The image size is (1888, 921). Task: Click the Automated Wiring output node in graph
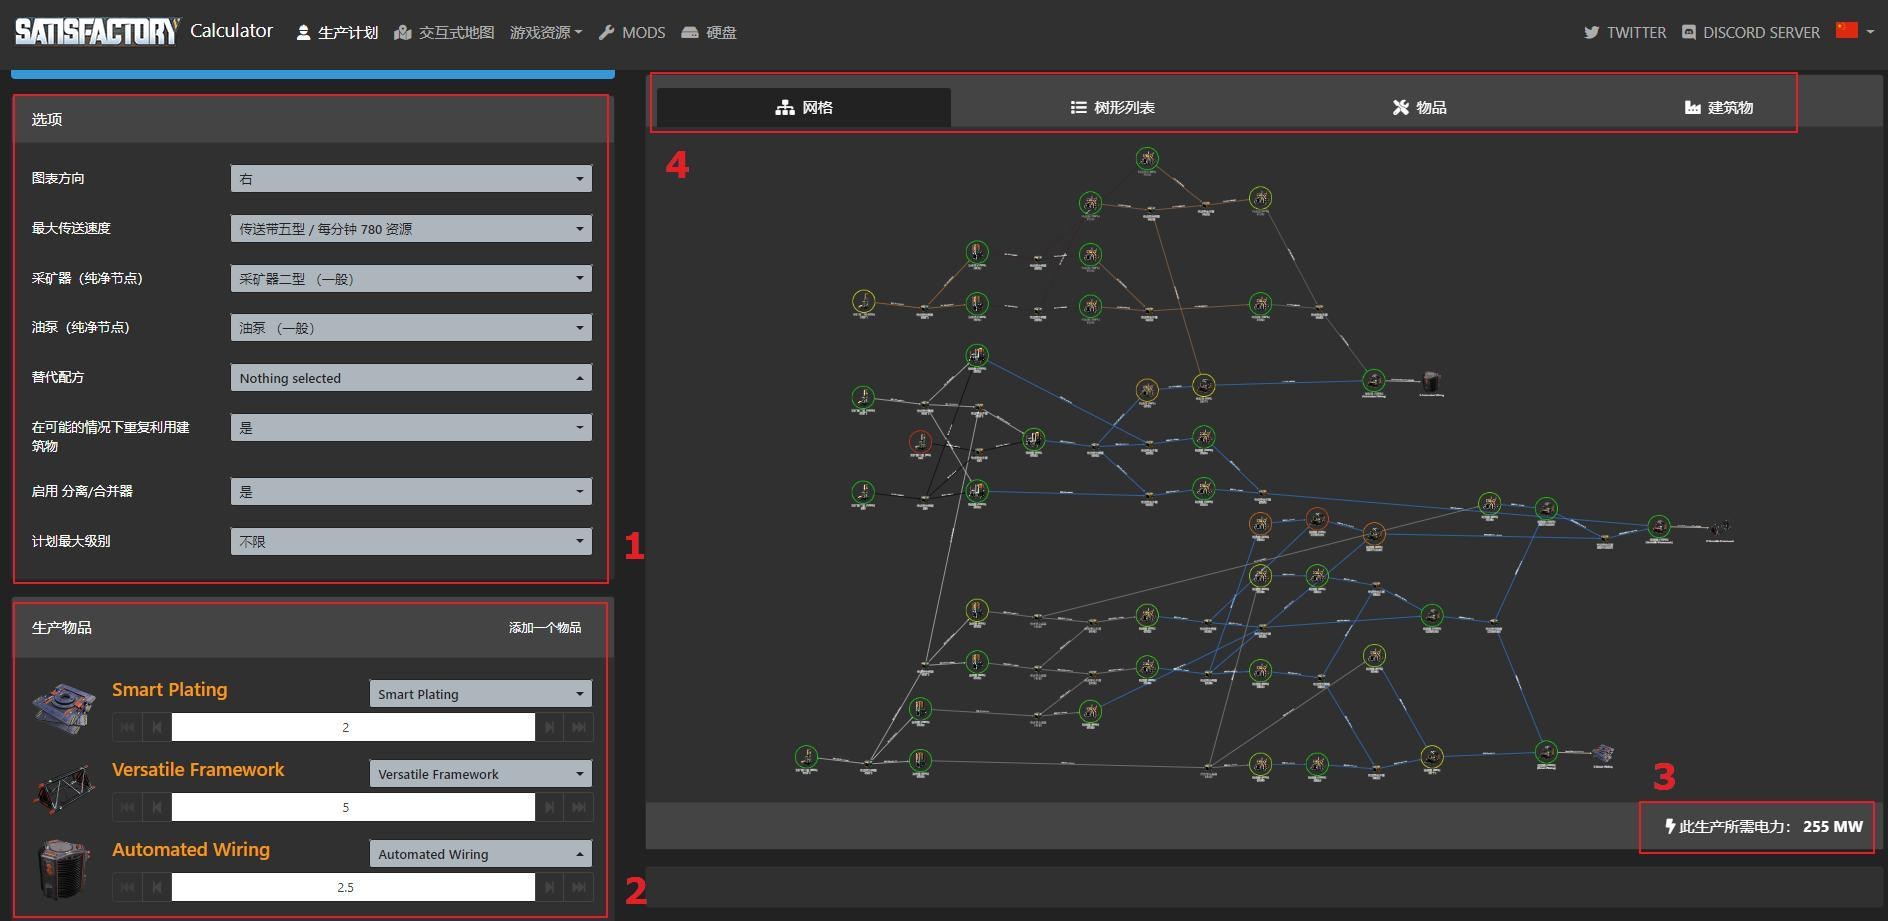coord(1432,382)
